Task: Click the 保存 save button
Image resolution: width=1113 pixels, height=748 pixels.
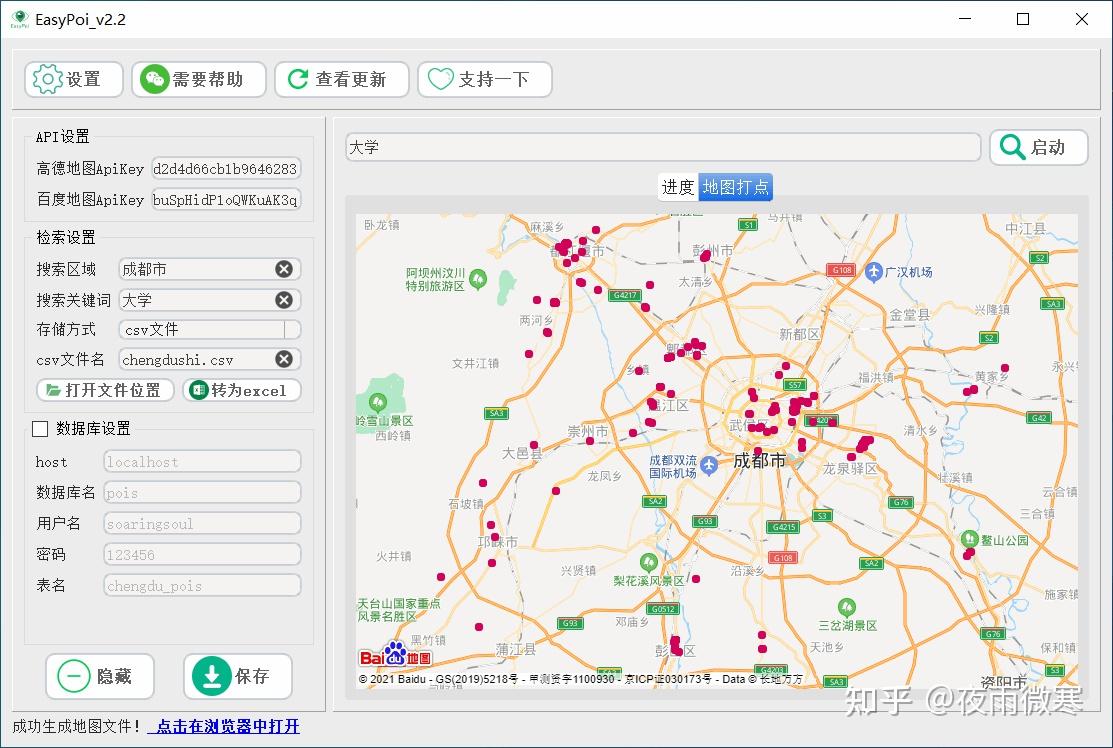Action: pos(238,676)
